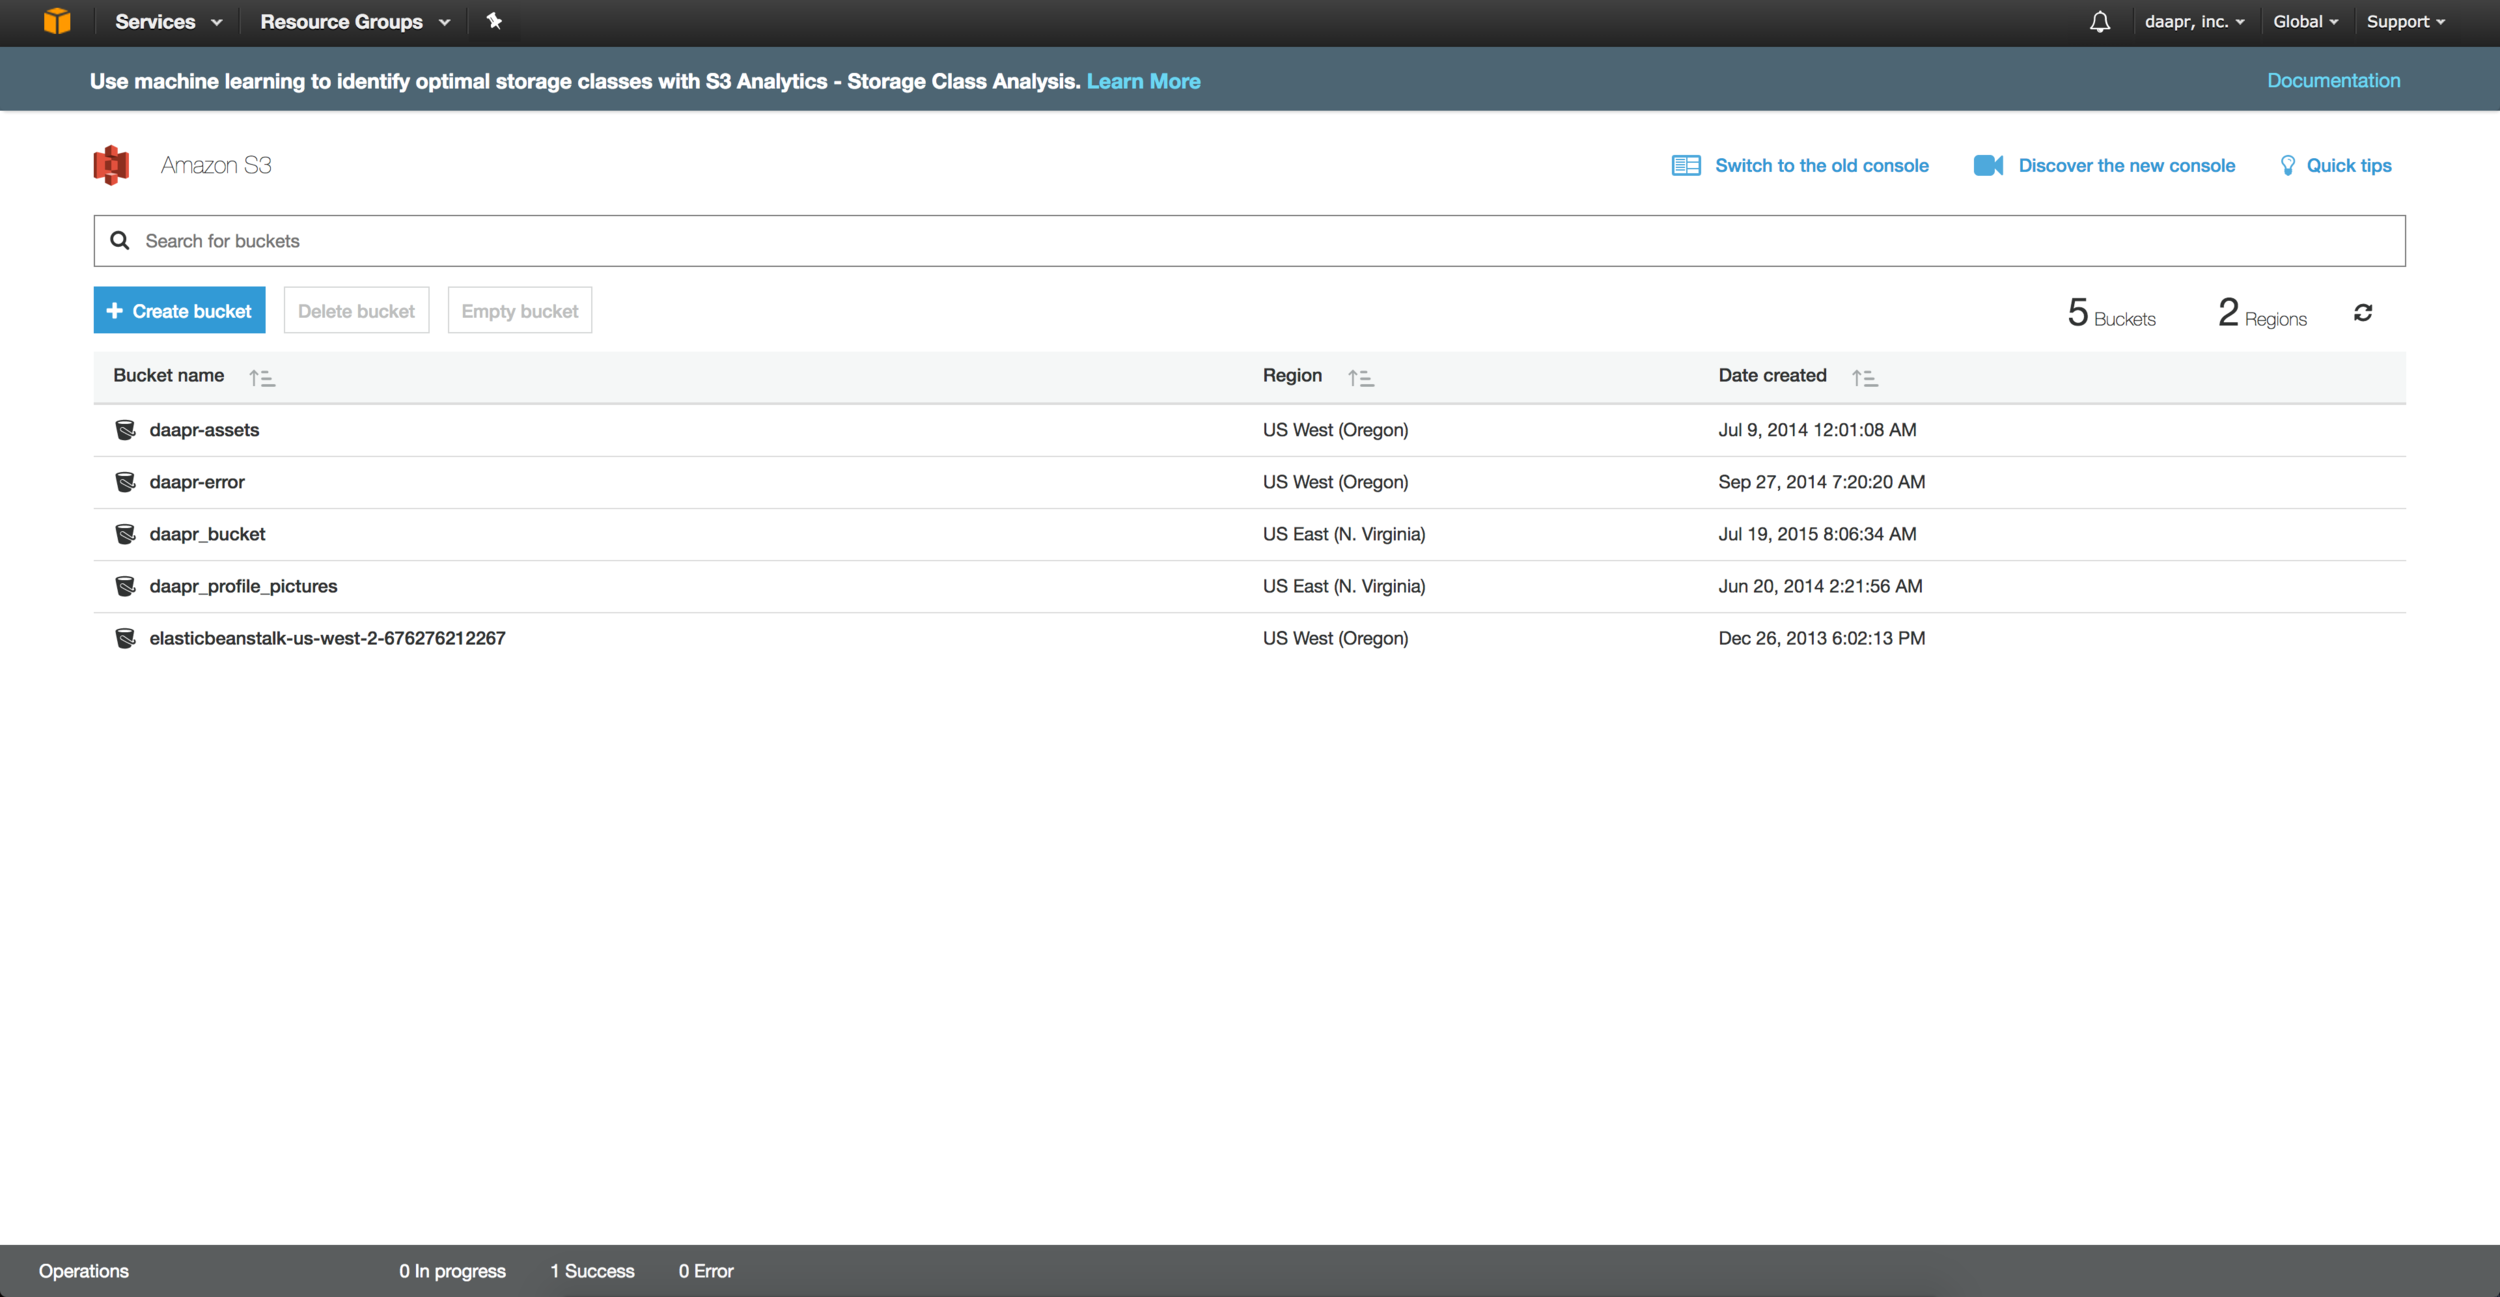Viewport: 2500px width, 1297px height.
Task: Sort by Bucket name sort icon
Action: click(x=262, y=378)
